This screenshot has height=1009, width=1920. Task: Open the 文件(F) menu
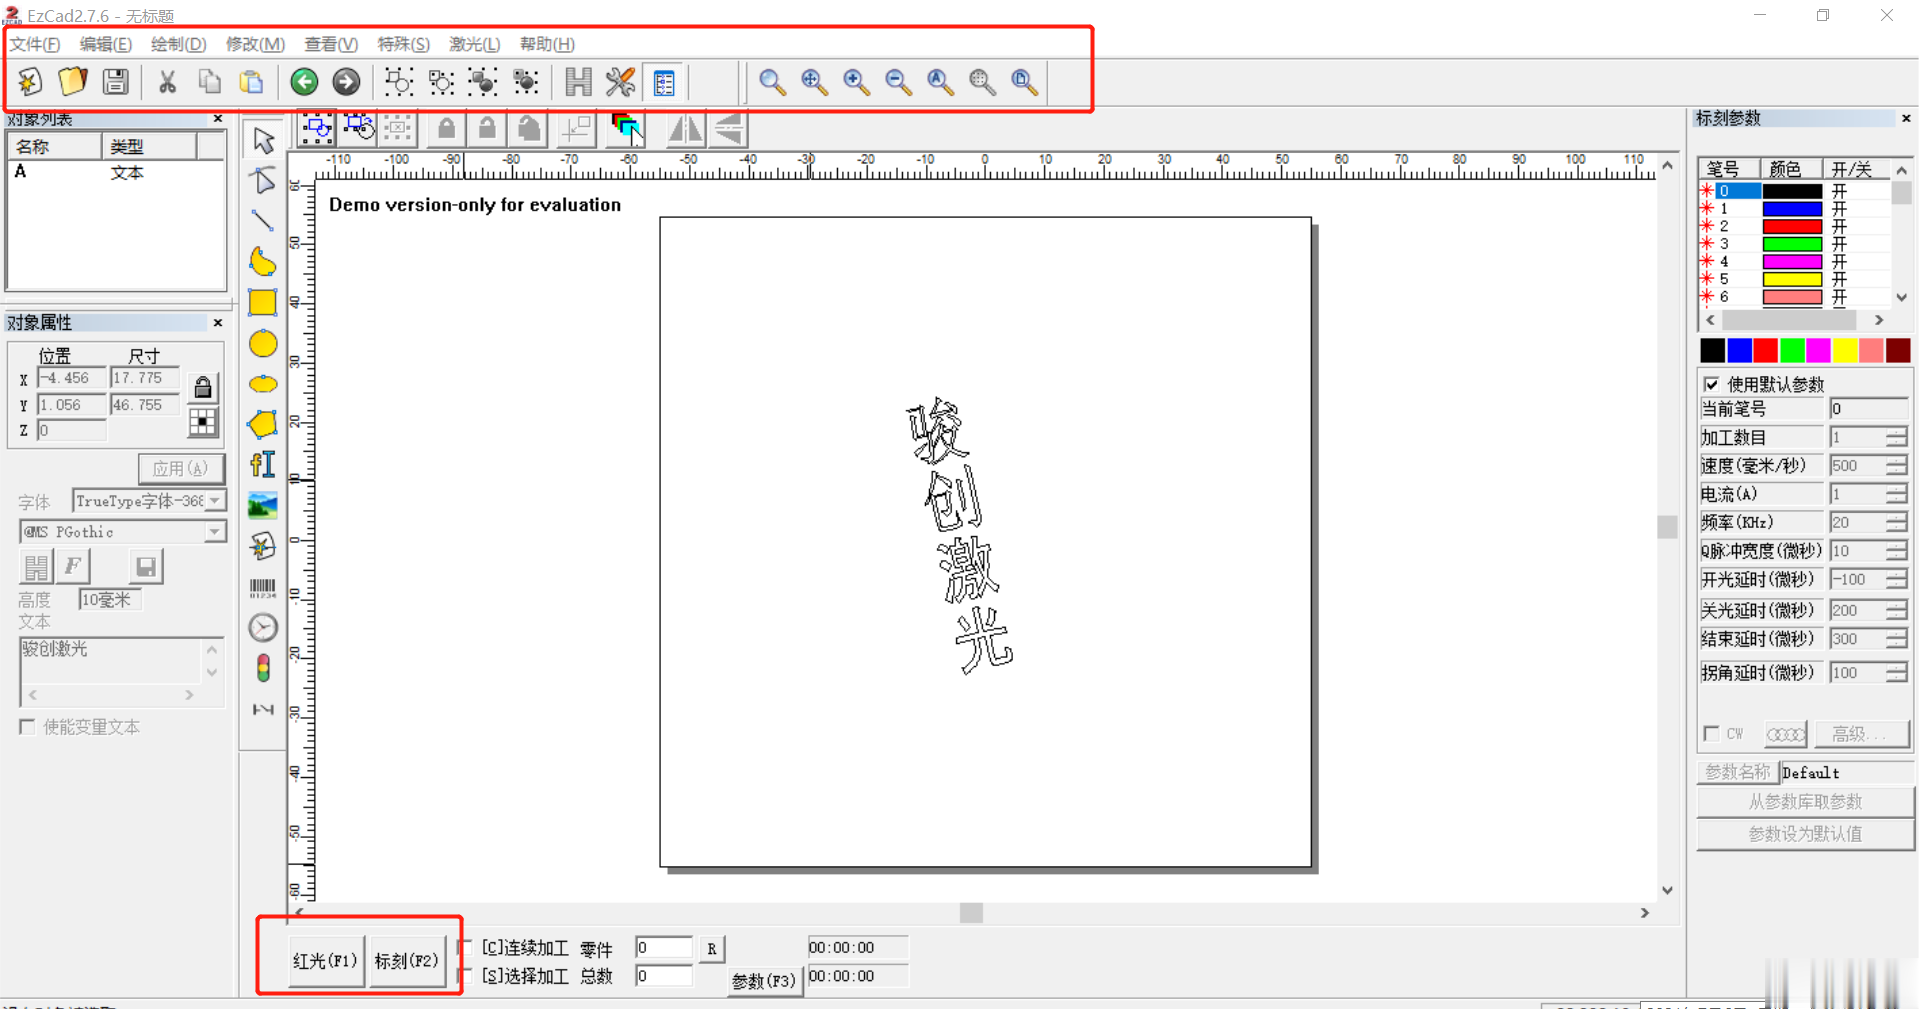point(35,44)
